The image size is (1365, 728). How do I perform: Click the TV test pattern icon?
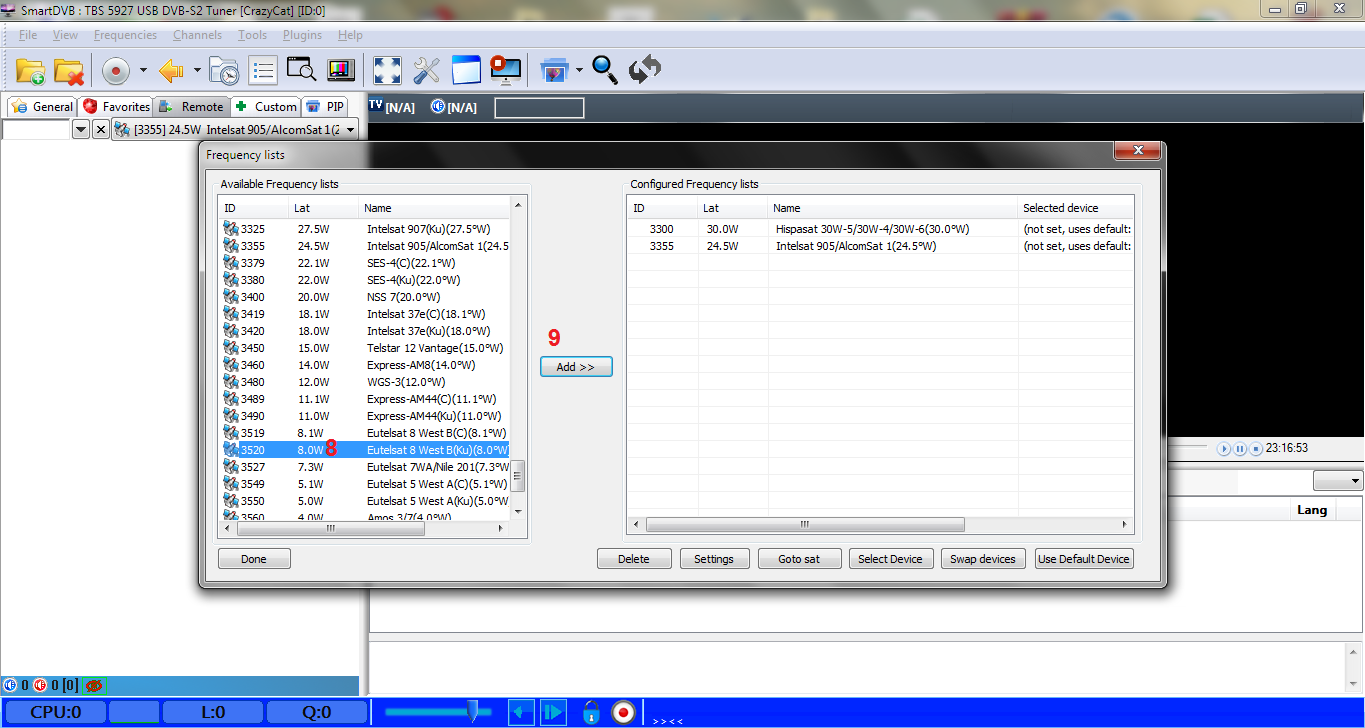[340, 70]
